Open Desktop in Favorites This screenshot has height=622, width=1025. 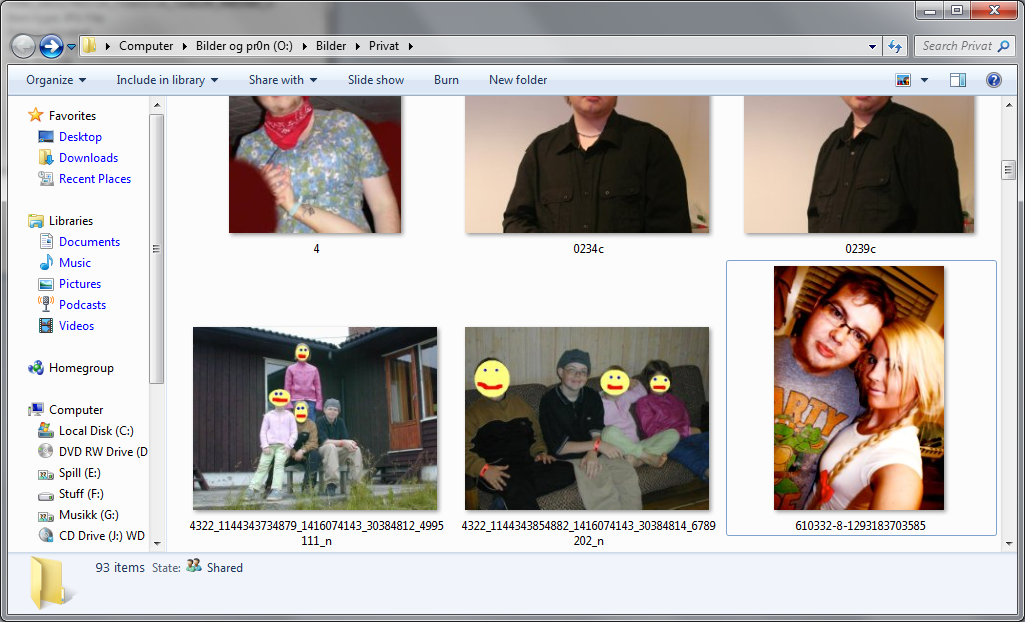point(80,137)
